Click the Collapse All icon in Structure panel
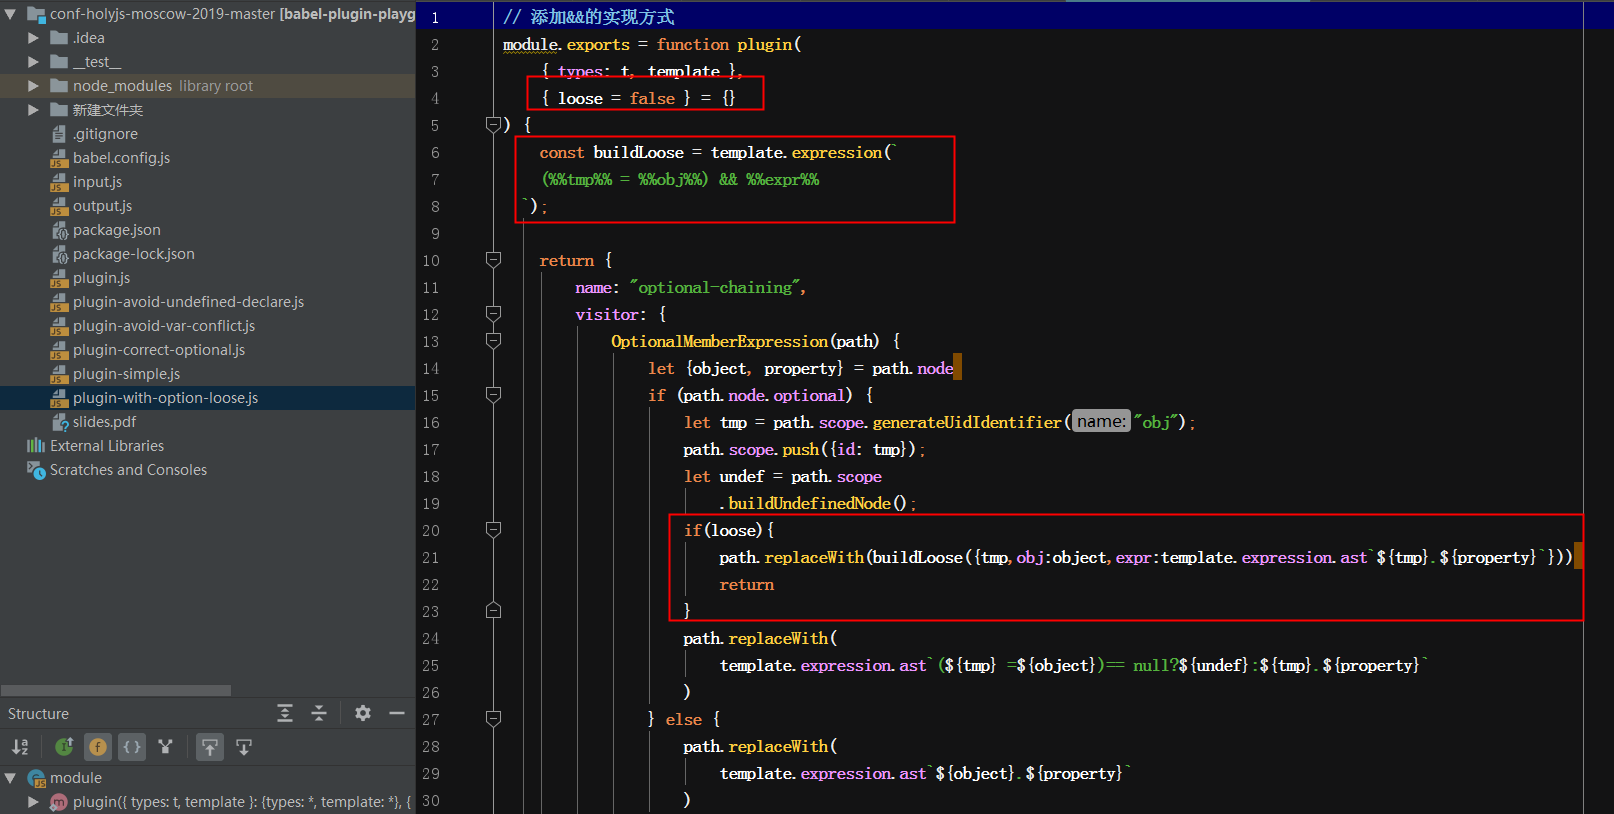This screenshot has width=1614, height=814. [319, 713]
